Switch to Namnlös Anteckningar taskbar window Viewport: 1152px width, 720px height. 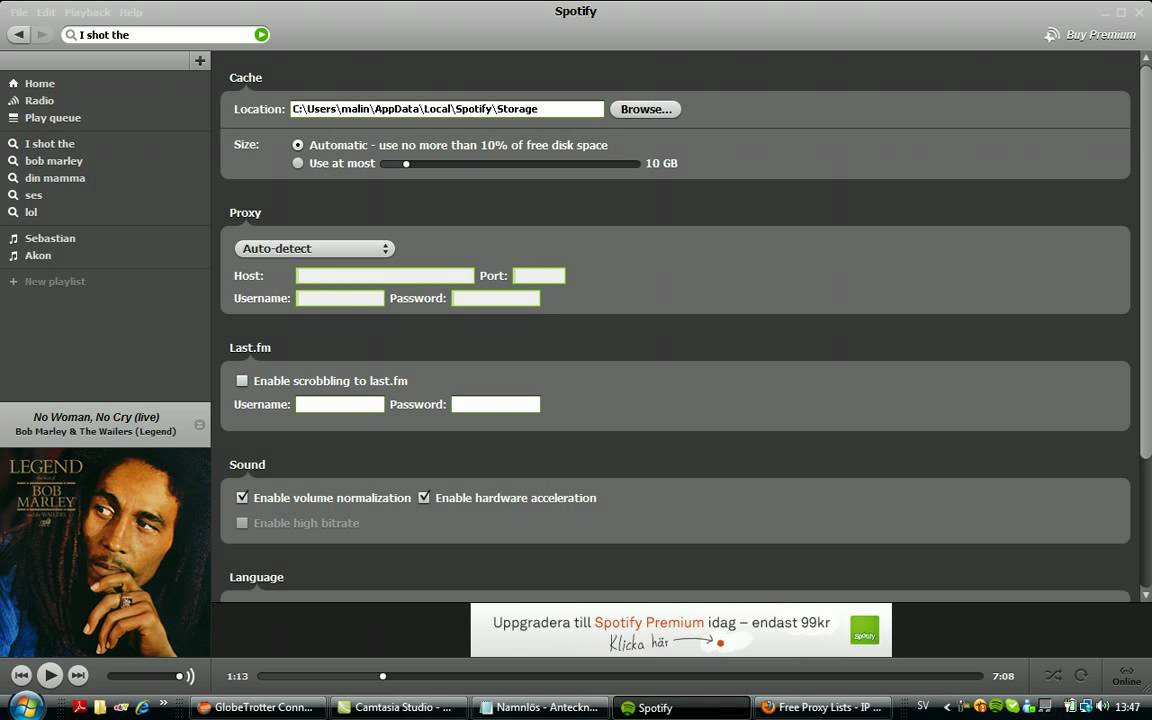pos(540,708)
